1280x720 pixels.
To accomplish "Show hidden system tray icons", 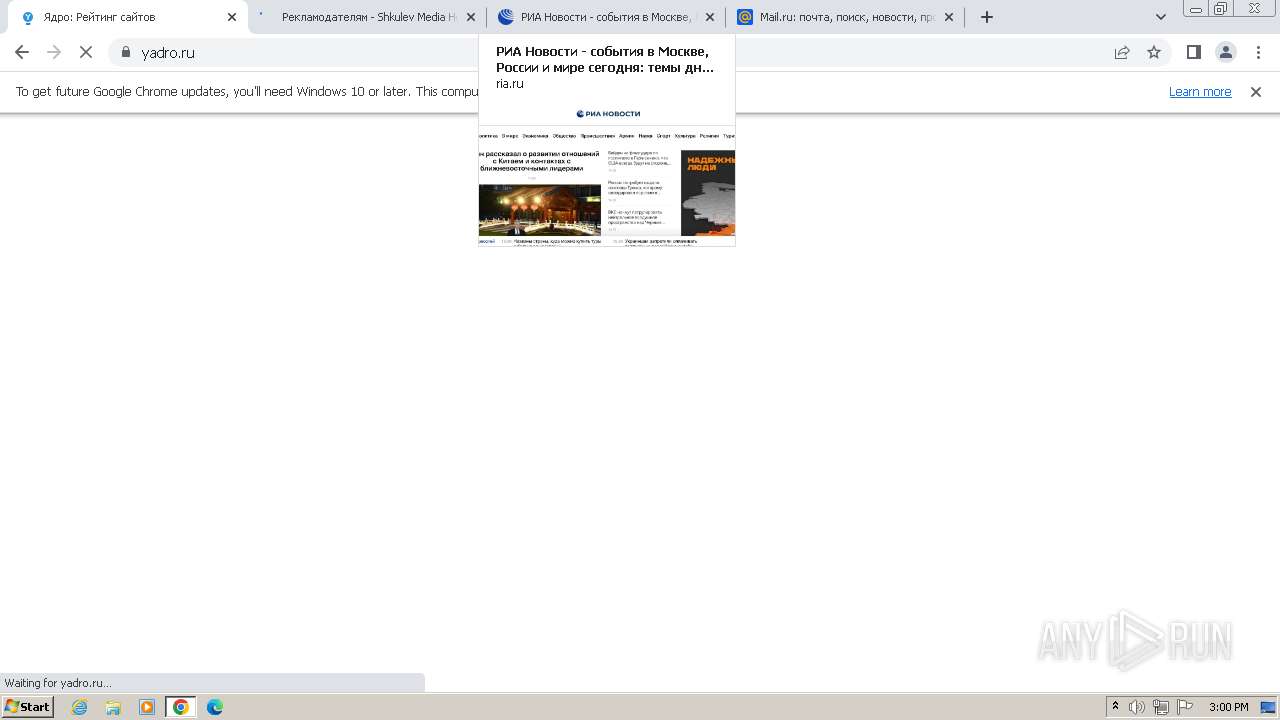I will pos(1115,707).
